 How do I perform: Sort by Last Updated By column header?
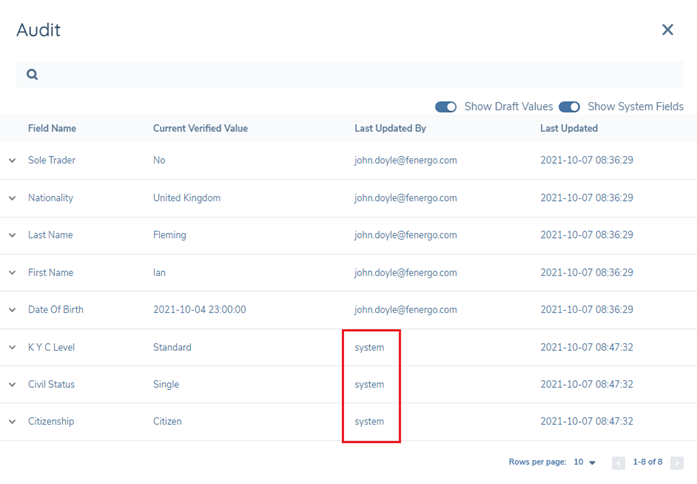[390, 128]
